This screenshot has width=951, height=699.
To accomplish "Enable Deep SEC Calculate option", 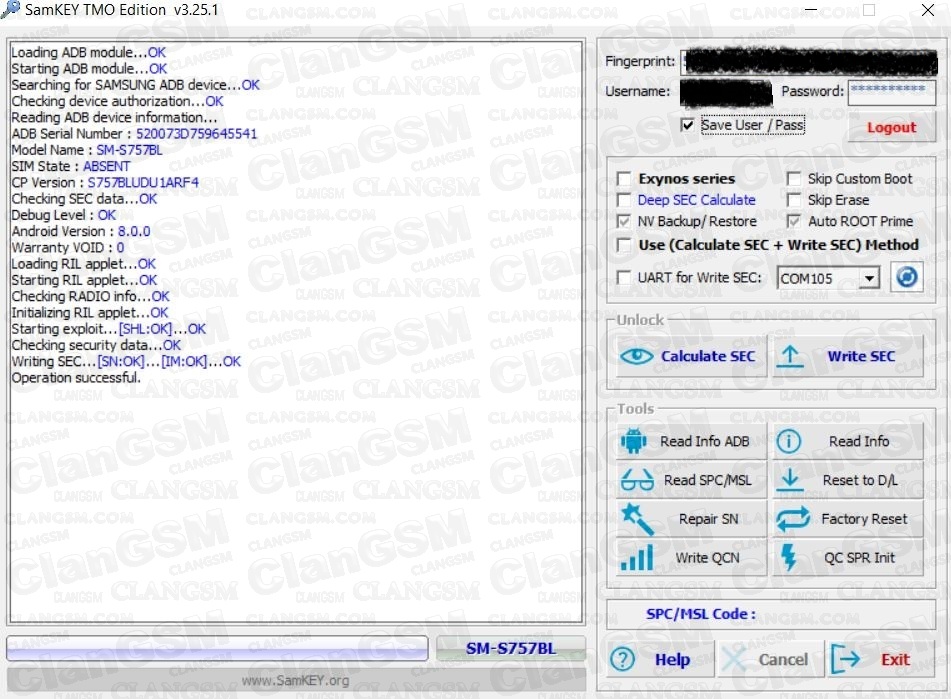I will [623, 200].
